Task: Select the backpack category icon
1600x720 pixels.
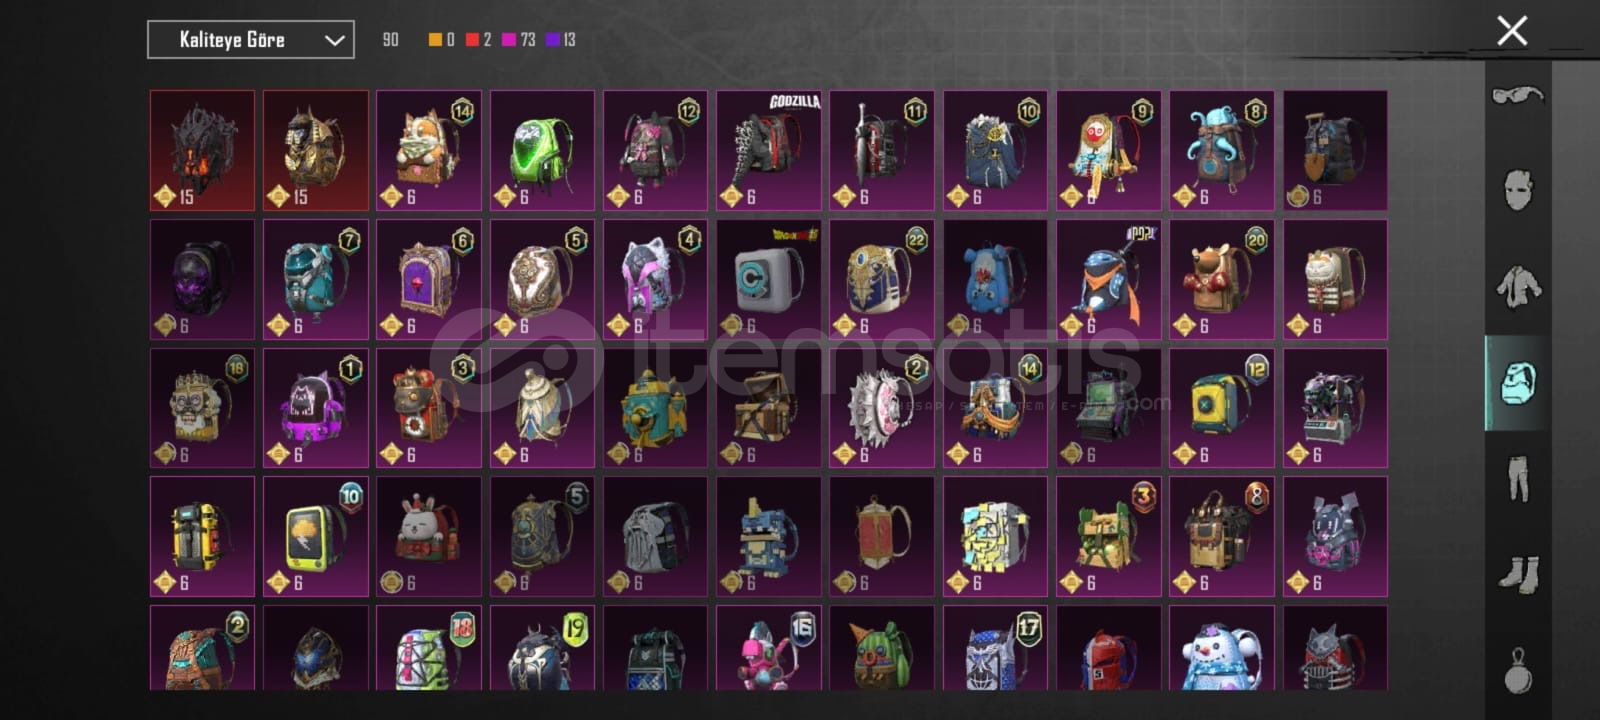Action: click(1518, 383)
